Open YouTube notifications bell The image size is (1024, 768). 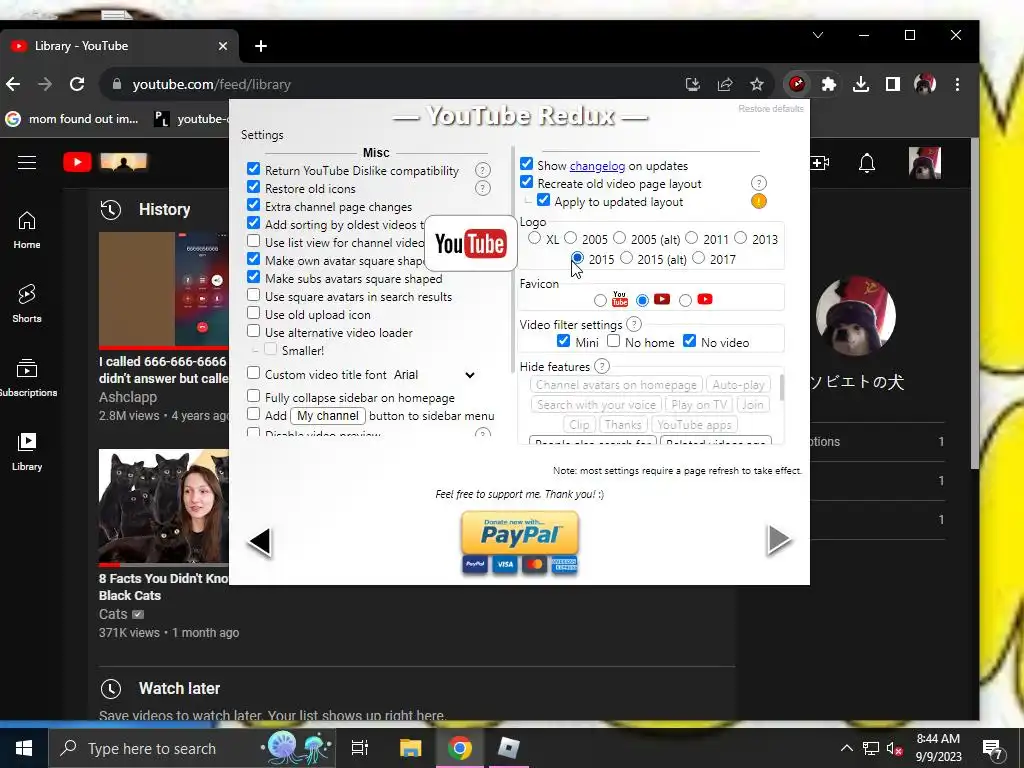(x=867, y=163)
